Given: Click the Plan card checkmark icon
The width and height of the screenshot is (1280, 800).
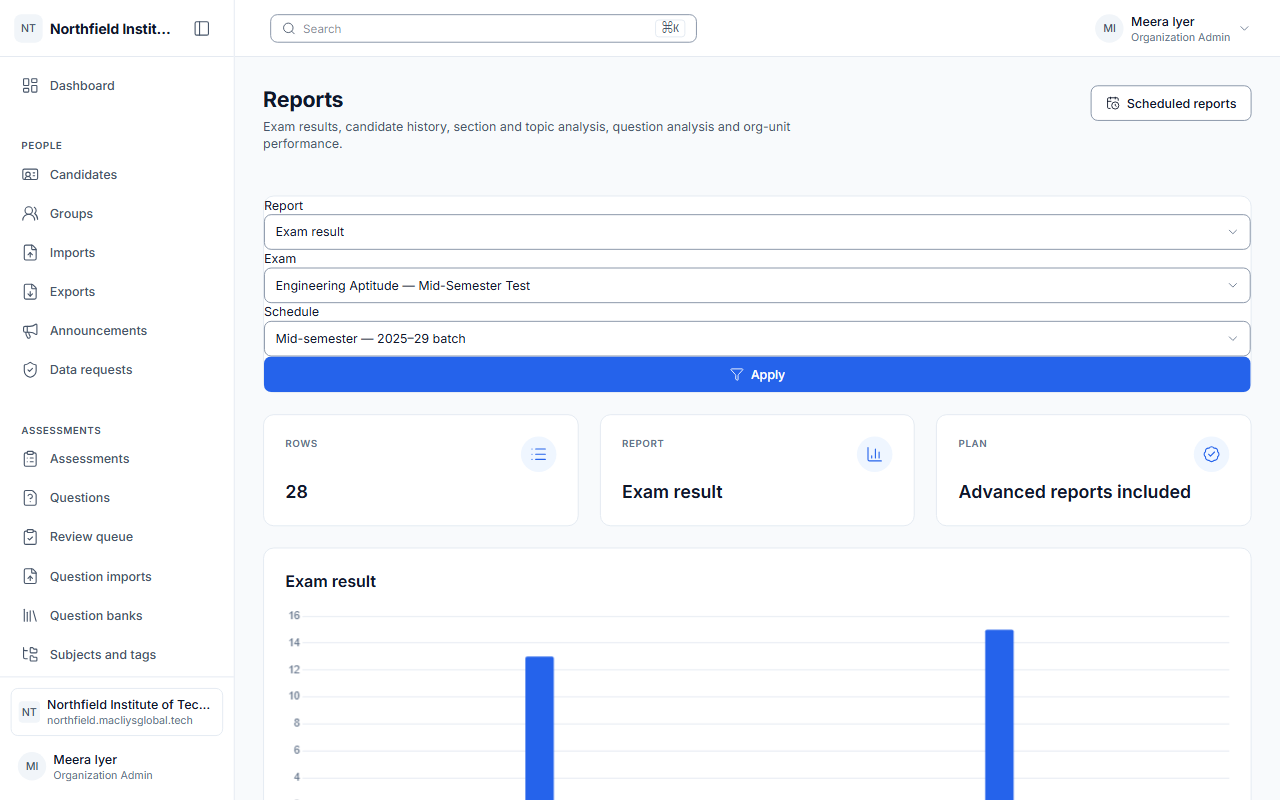Looking at the screenshot, I should 1212,455.
